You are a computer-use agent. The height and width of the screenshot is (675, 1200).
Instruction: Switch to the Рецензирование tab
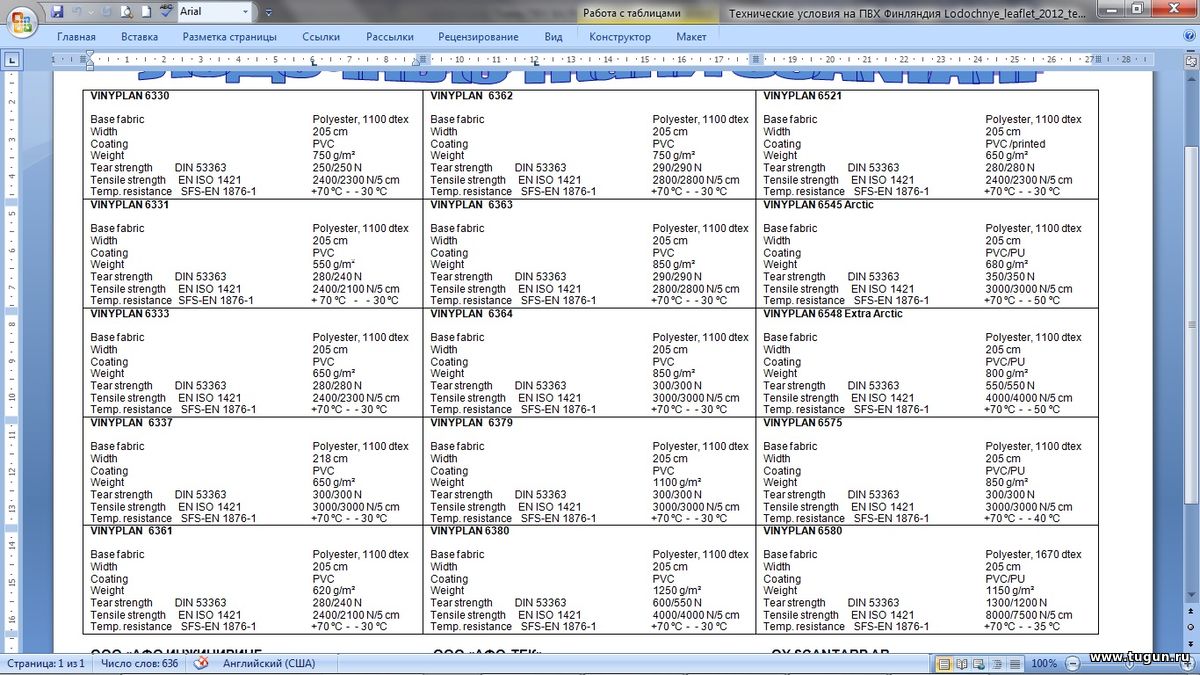[478, 37]
